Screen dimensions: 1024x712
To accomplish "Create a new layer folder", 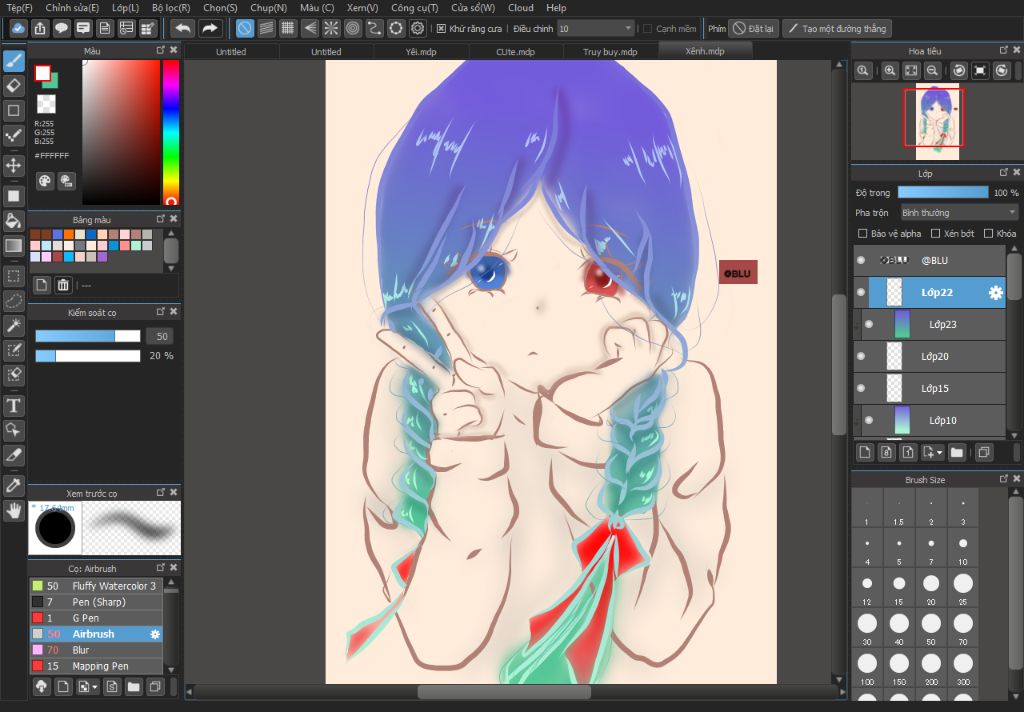I will point(957,452).
